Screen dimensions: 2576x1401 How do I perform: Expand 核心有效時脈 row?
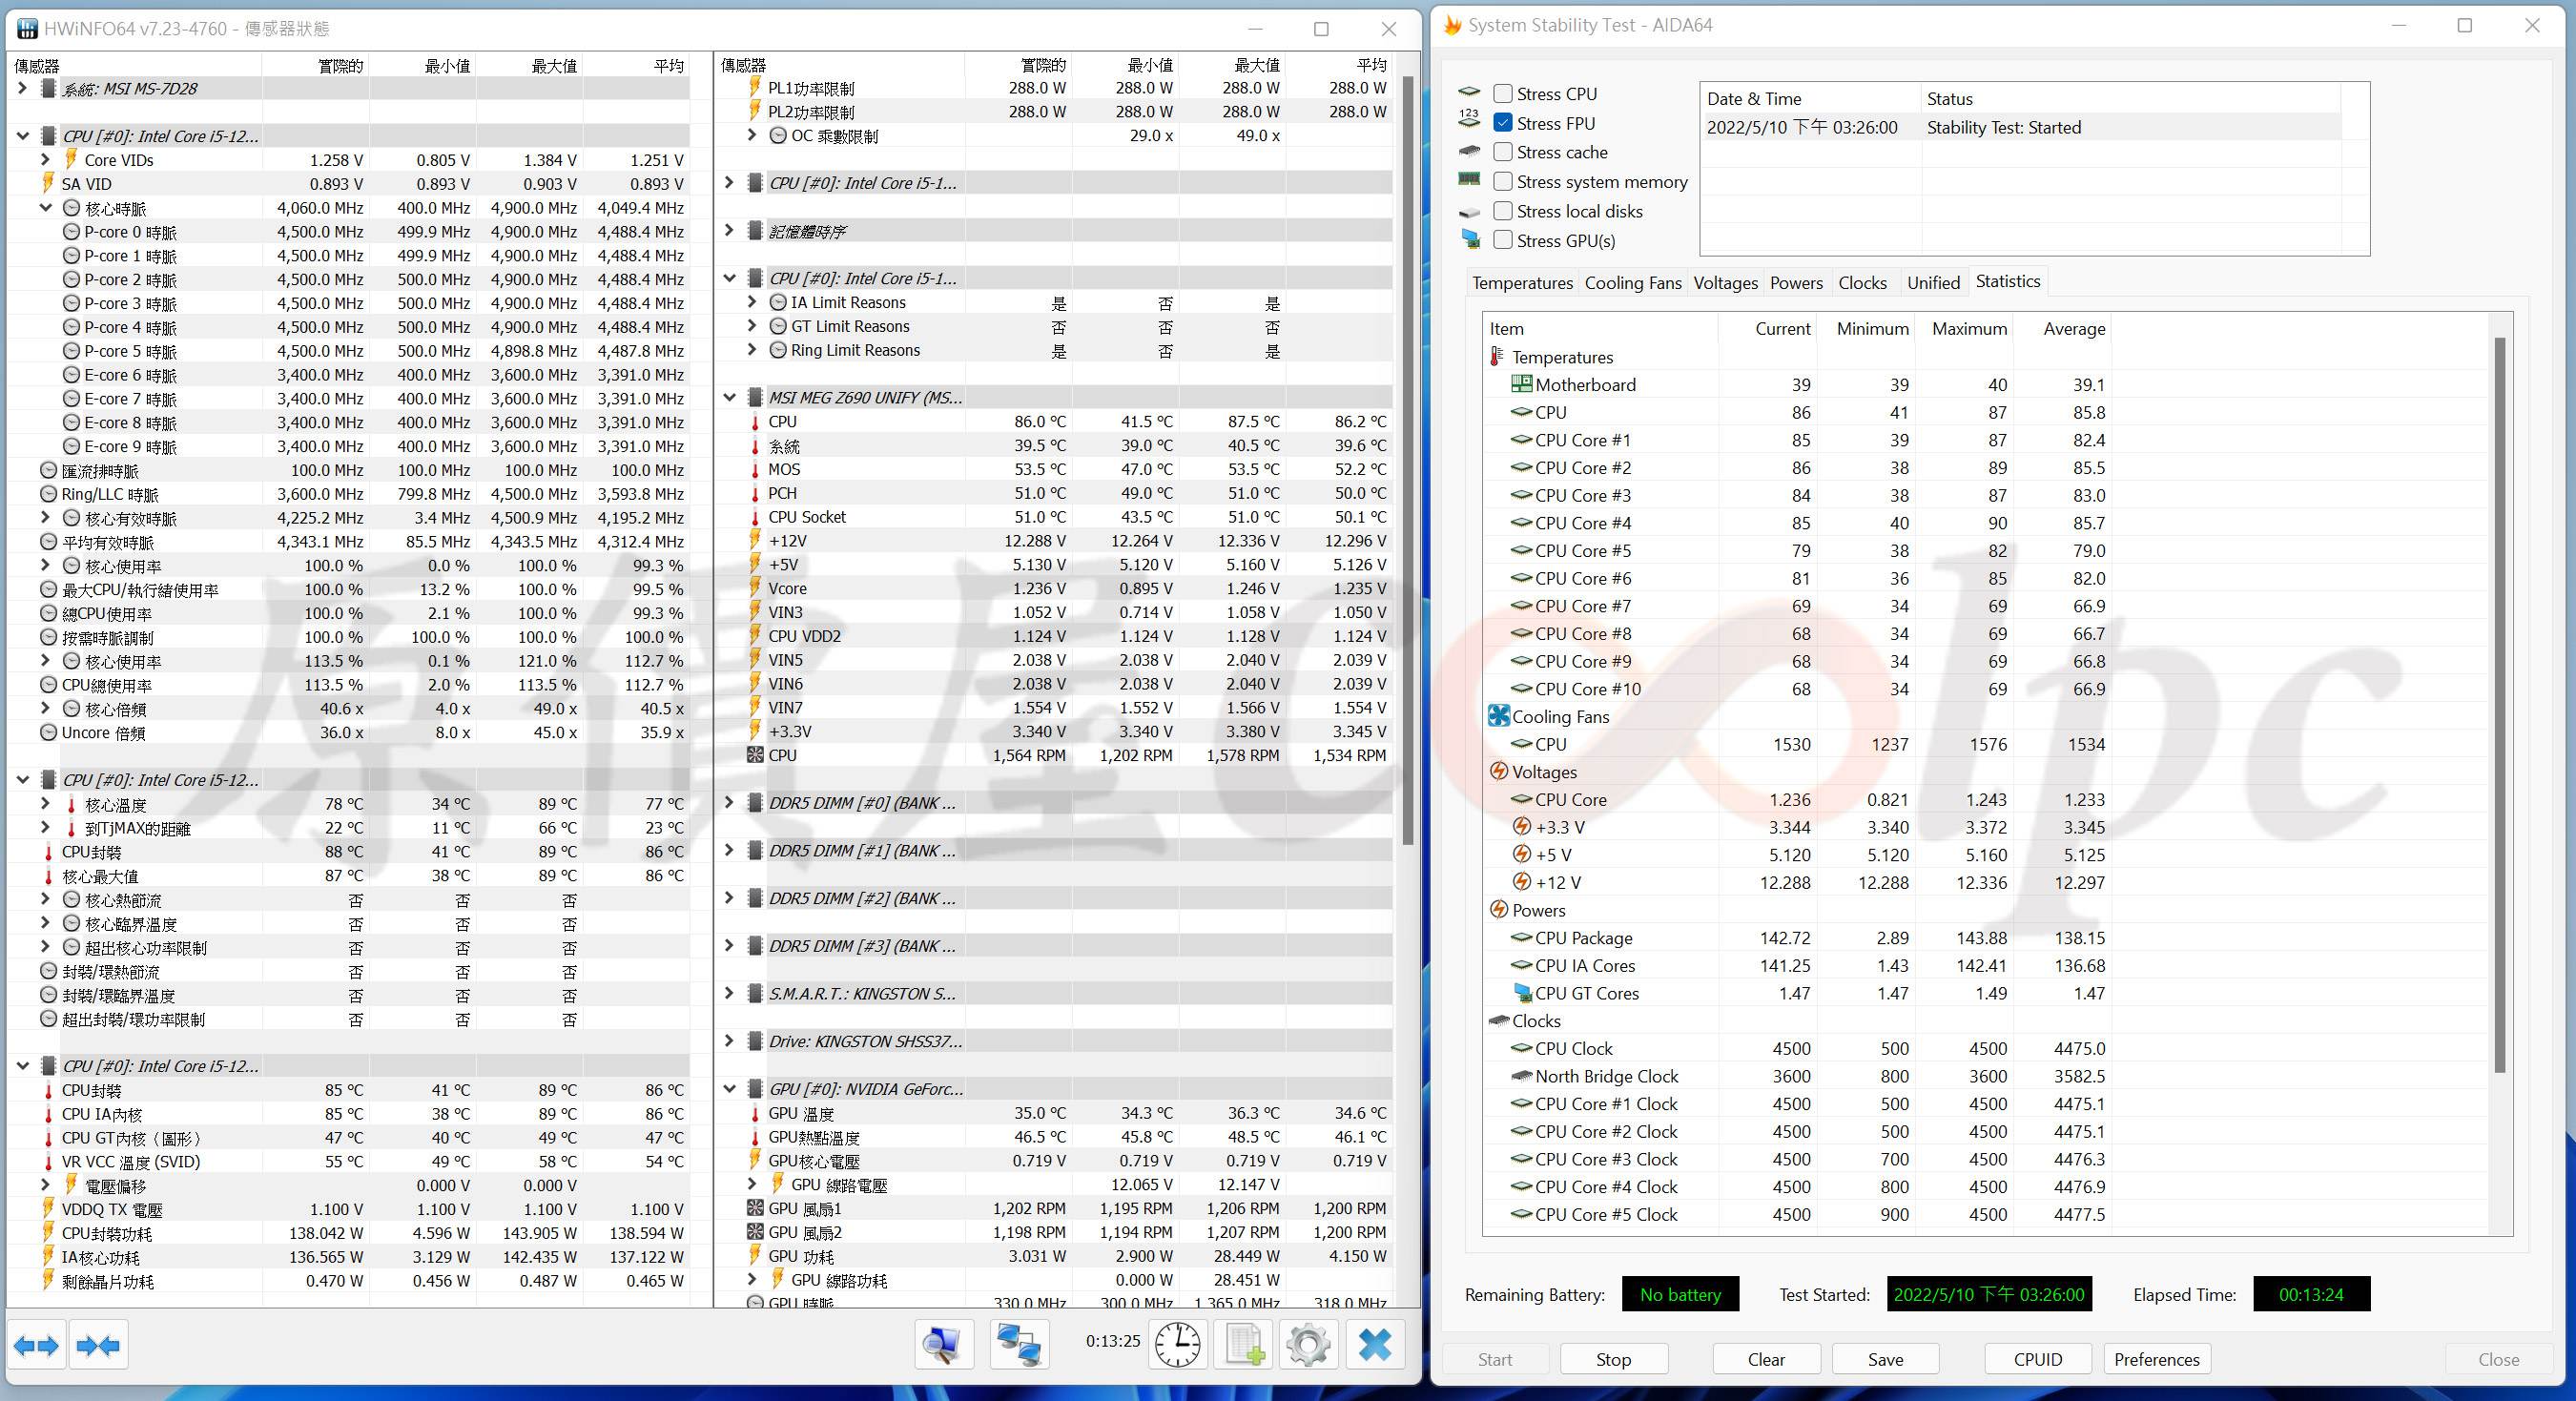(x=46, y=518)
